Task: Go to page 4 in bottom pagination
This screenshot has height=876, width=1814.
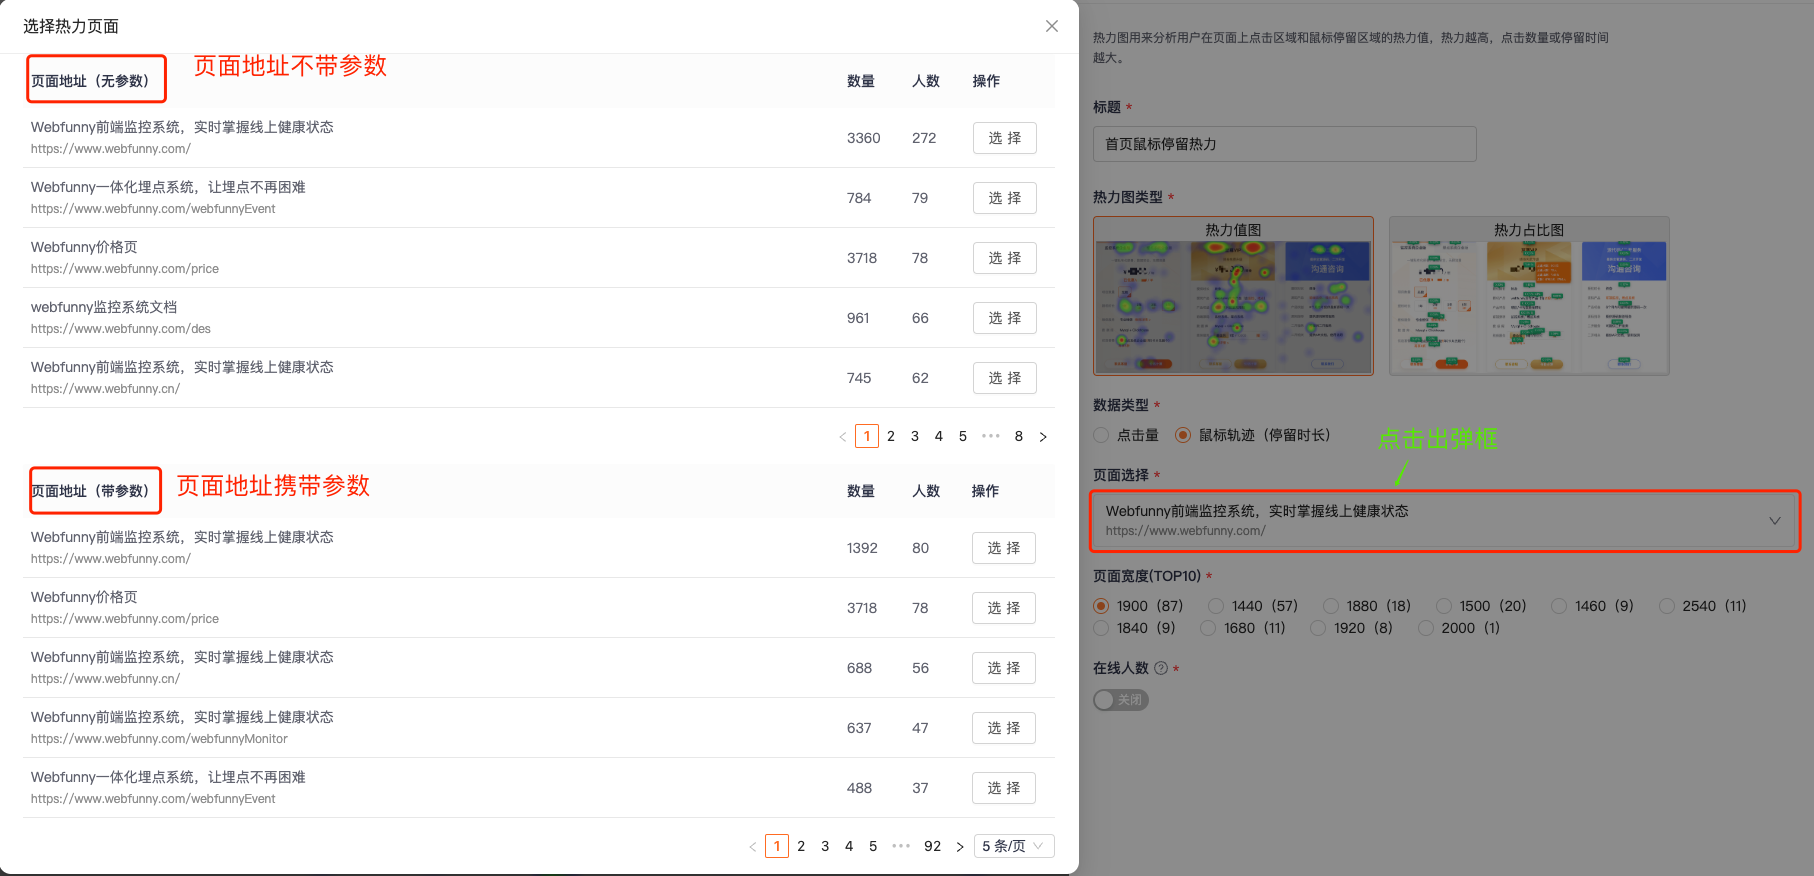Action: tap(849, 846)
